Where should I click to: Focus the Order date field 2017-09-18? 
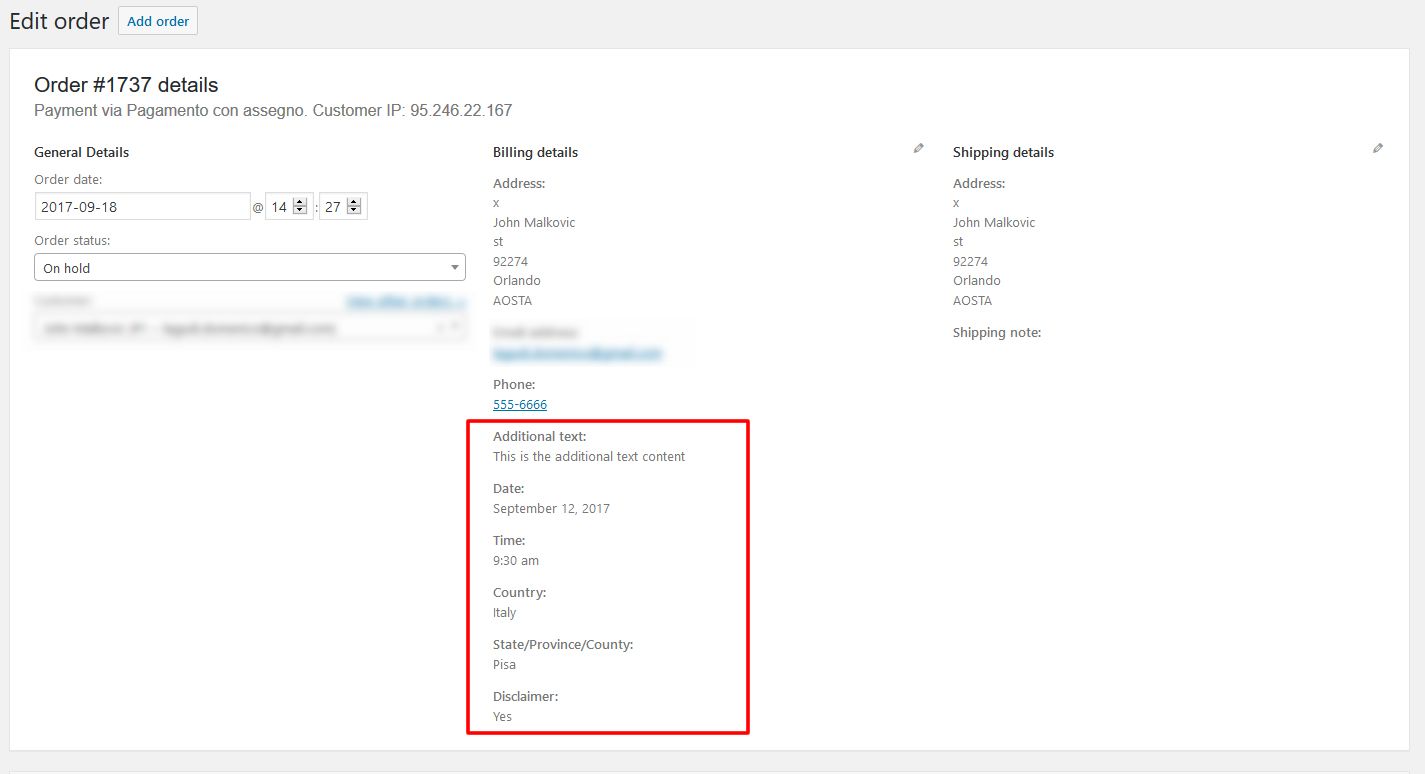pos(142,207)
